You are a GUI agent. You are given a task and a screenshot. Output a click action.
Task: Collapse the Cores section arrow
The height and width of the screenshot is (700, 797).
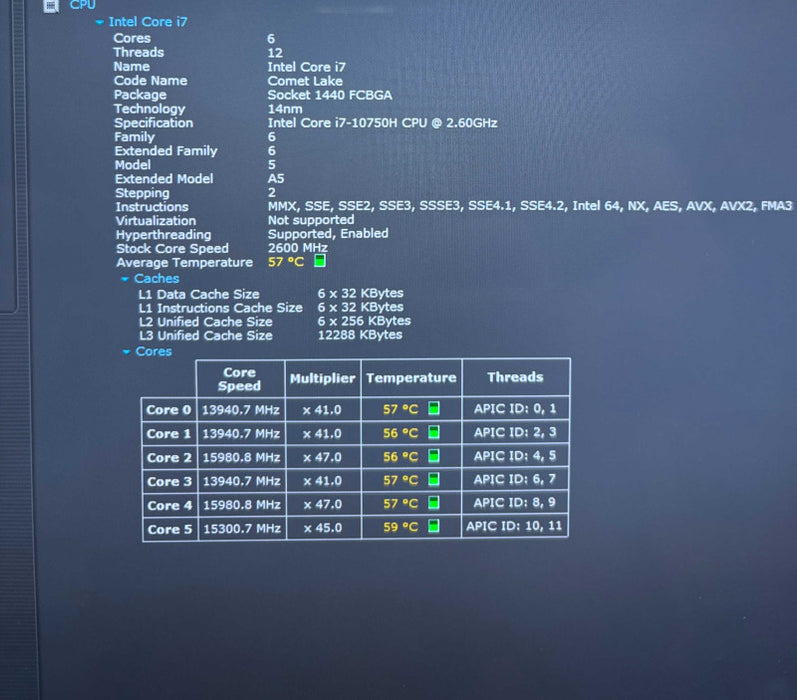(127, 352)
